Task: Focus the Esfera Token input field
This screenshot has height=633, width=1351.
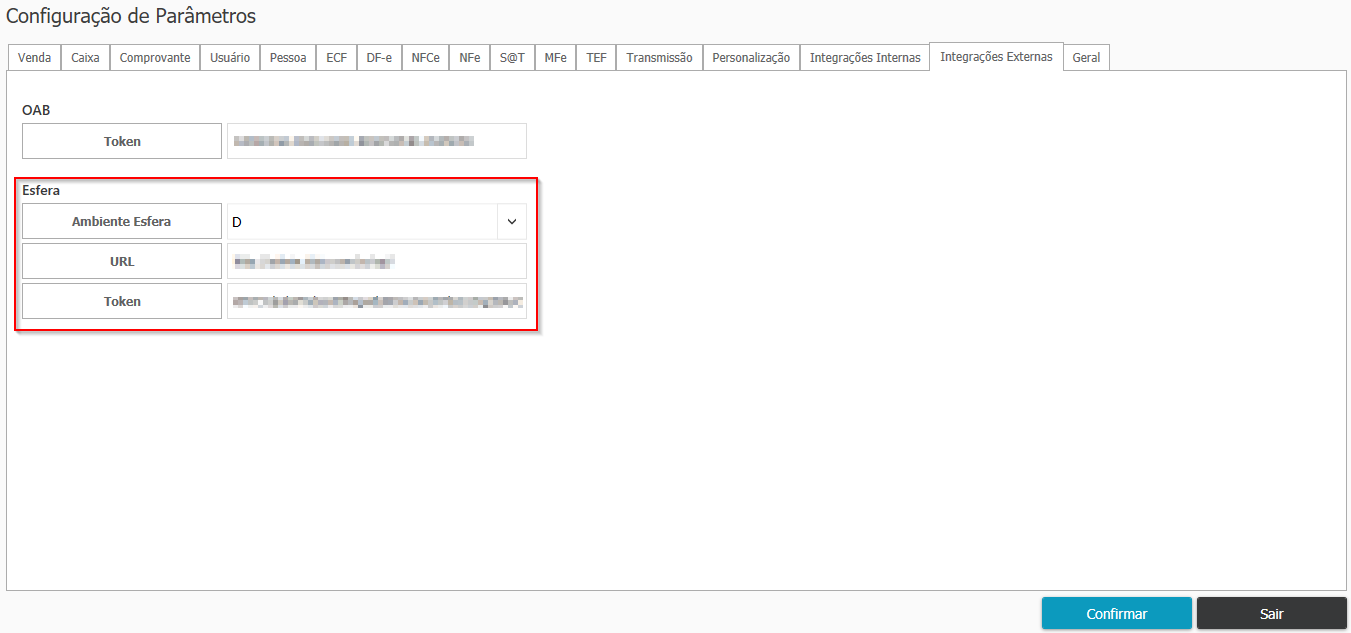Action: pos(377,301)
